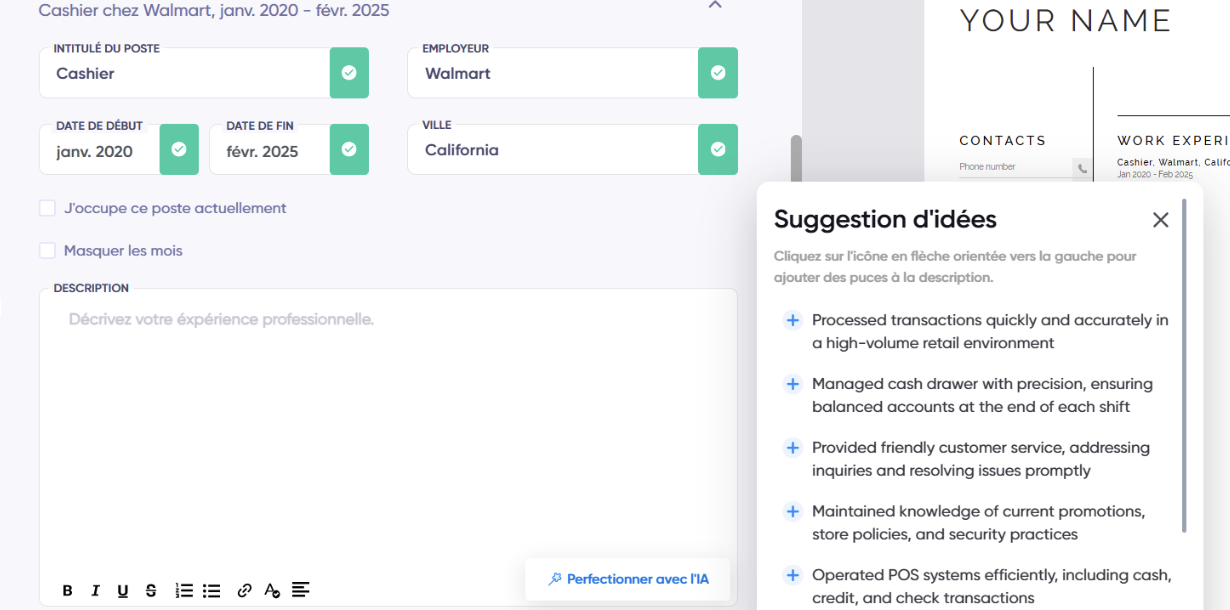Image resolution: width=1230 pixels, height=610 pixels.
Task: Open the text alignment options
Action: point(300,590)
